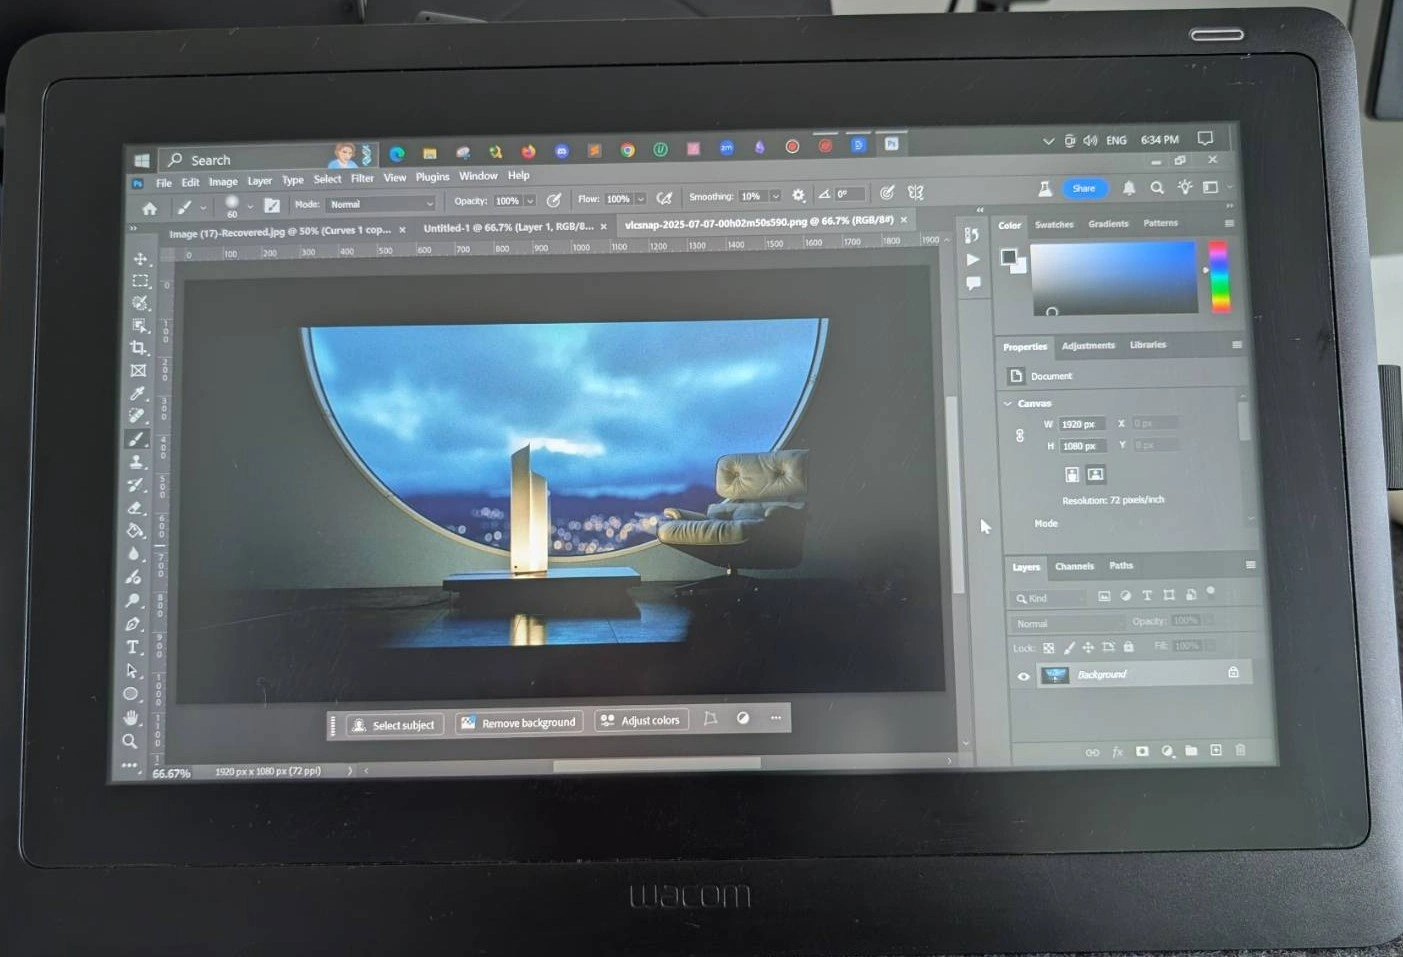
Task: Select the Zoom tool
Action: [130, 741]
